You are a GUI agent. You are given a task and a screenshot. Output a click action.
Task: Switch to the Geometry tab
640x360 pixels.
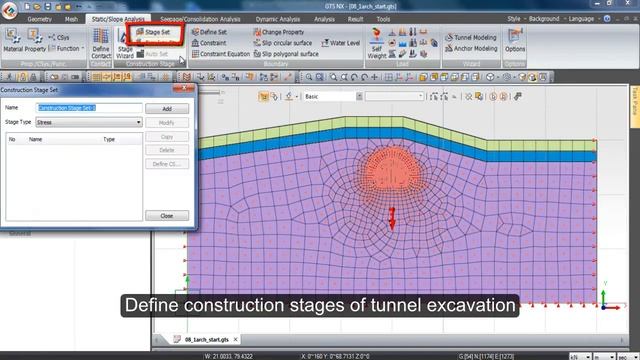[39, 19]
